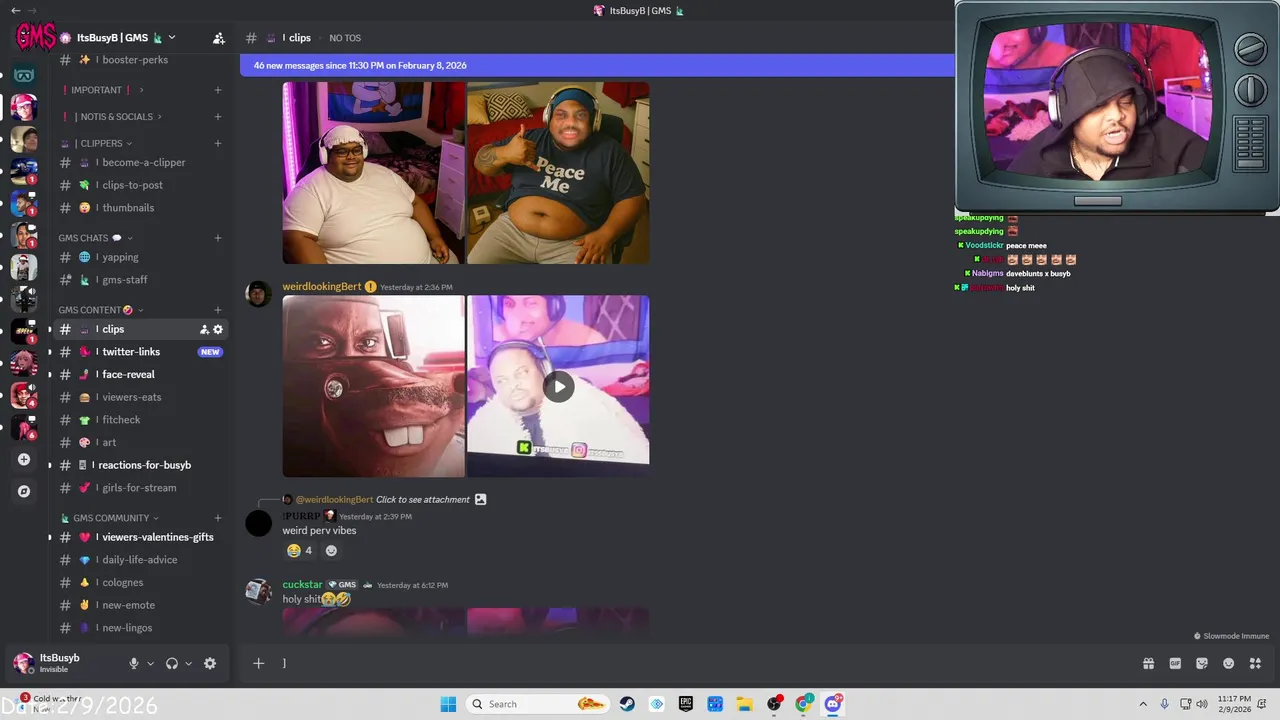Screen dimensions: 1280x720
Task: Play the video in weirdlookingBert's message
Action: tap(558, 386)
